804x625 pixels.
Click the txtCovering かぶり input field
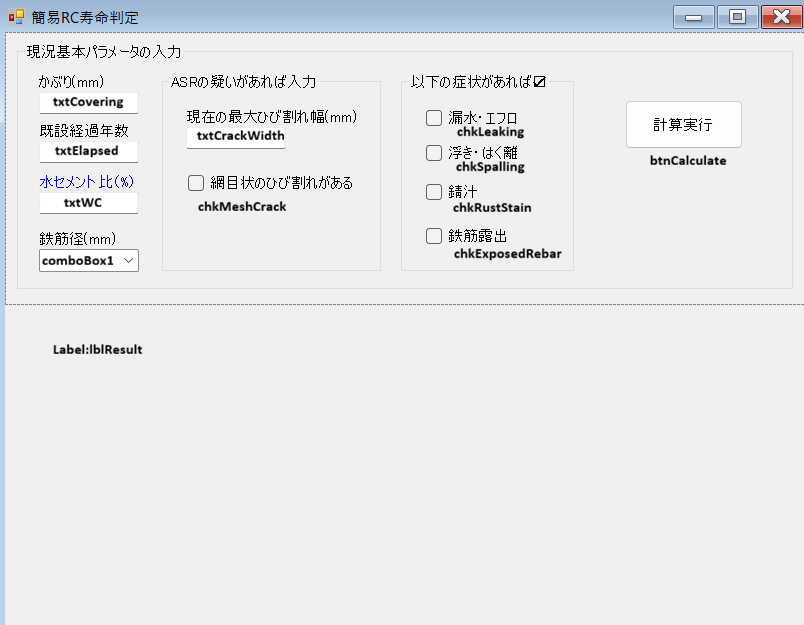tap(89, 102)
